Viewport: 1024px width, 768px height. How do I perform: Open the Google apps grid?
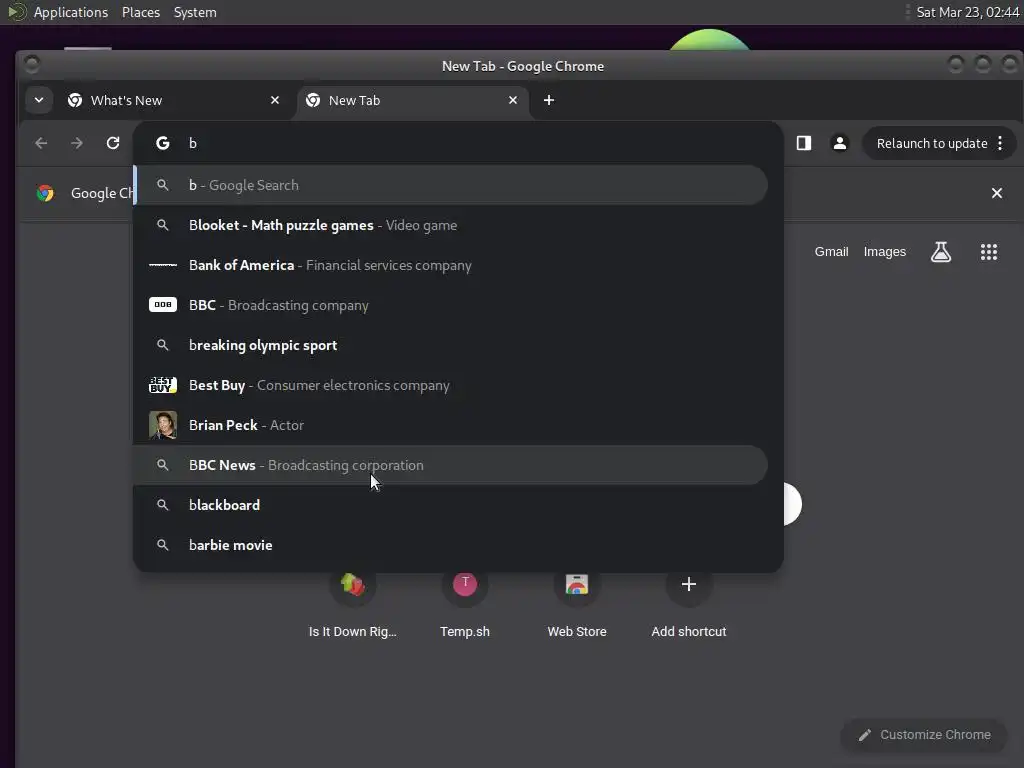pos(989,251)
